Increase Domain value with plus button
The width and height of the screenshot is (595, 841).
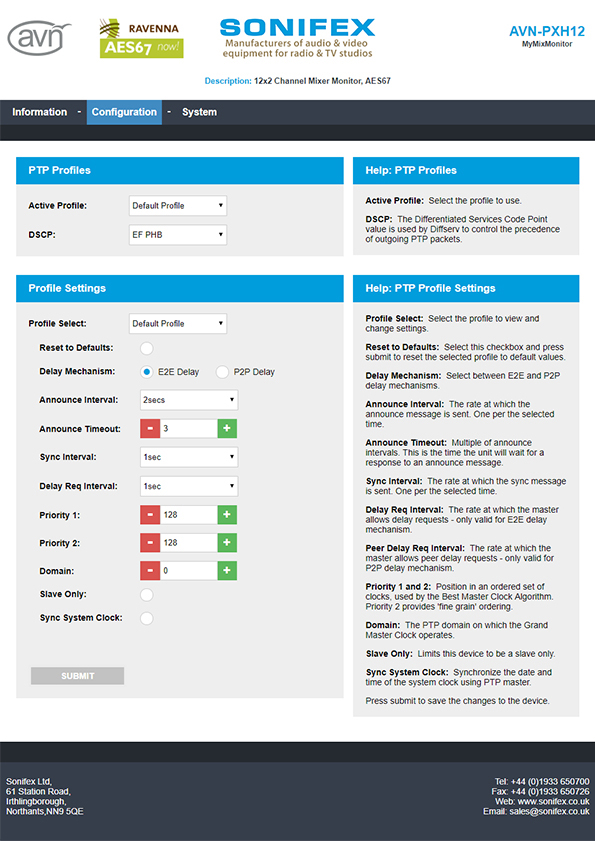[x=227, y=570]
